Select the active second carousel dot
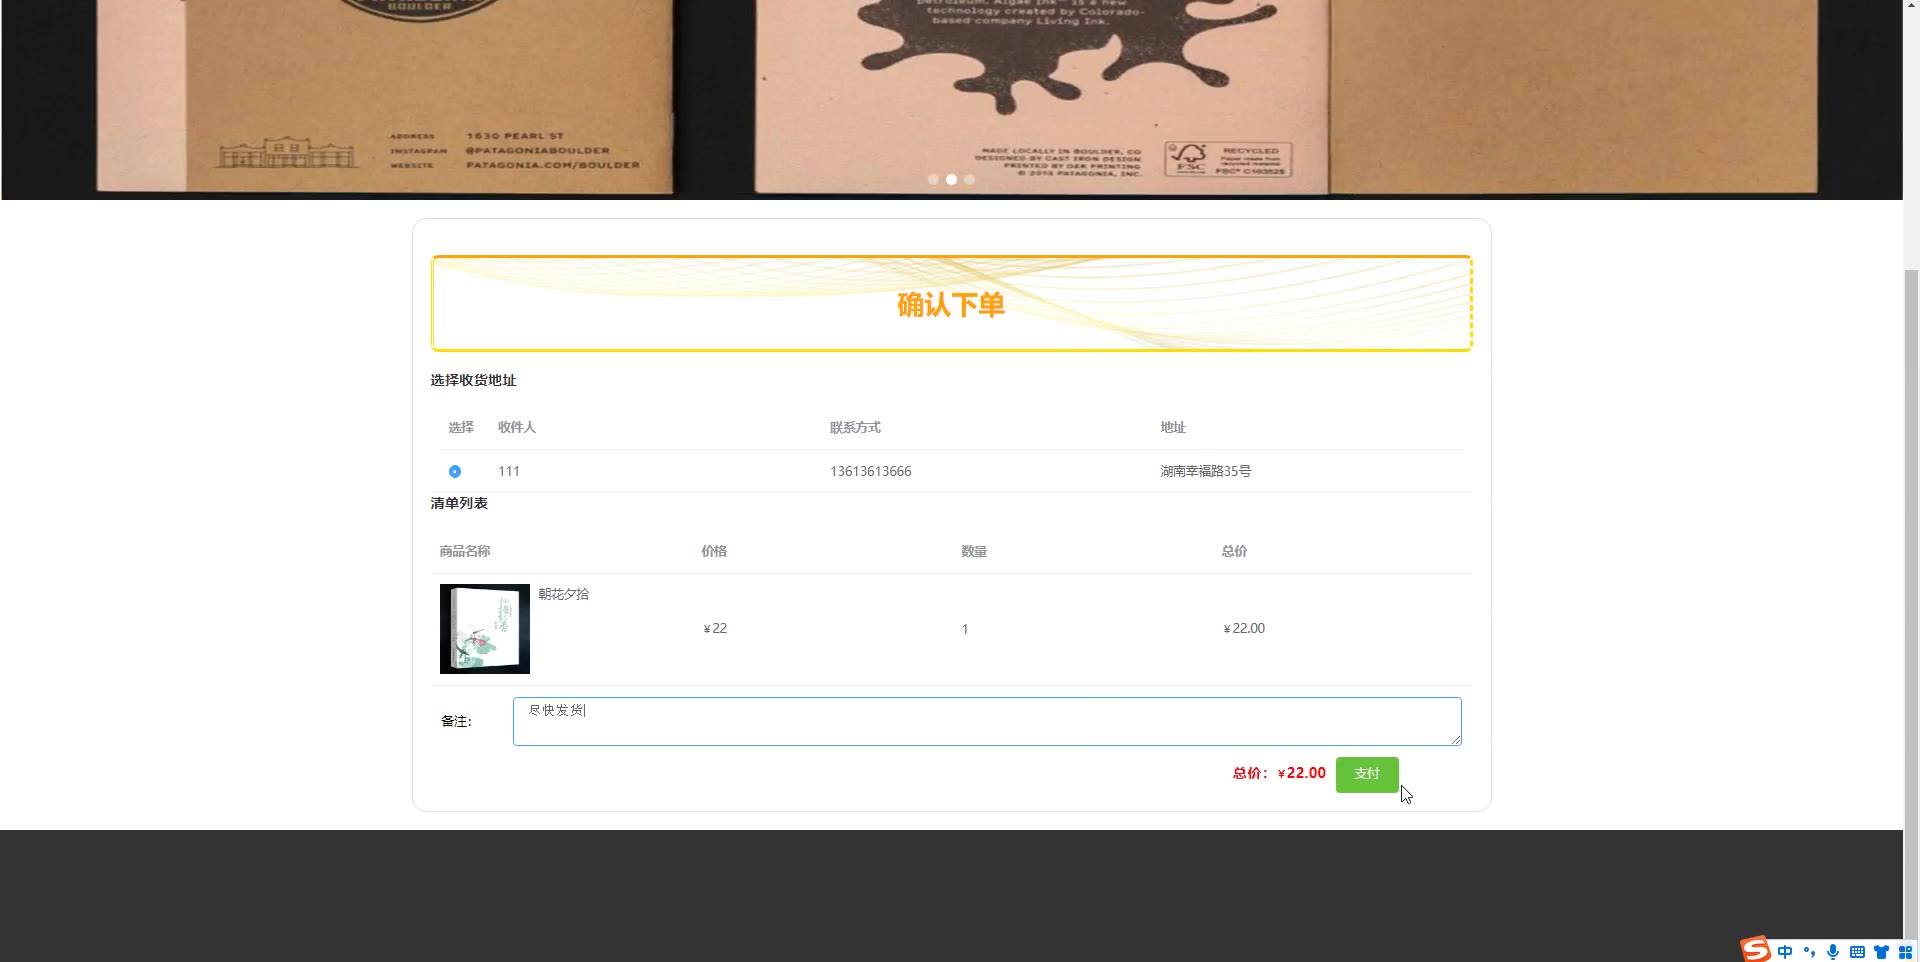 (x=951, y=180)
